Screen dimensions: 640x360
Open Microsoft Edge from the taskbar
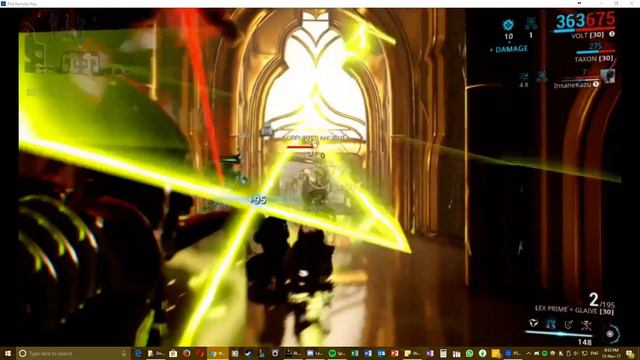coord(138,353)
